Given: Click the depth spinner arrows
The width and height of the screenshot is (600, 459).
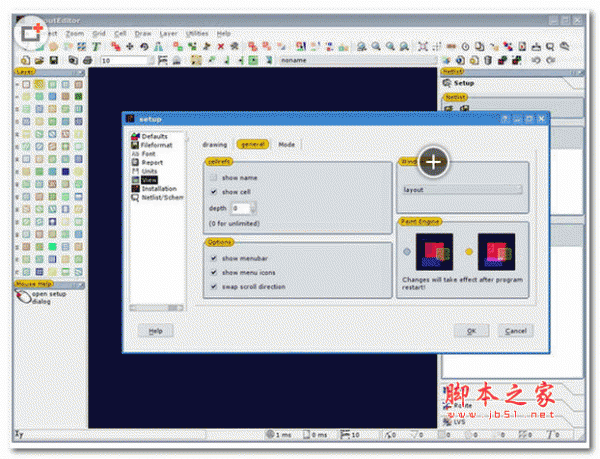Looking at the screenshot, I should click(x=252, y=208).
